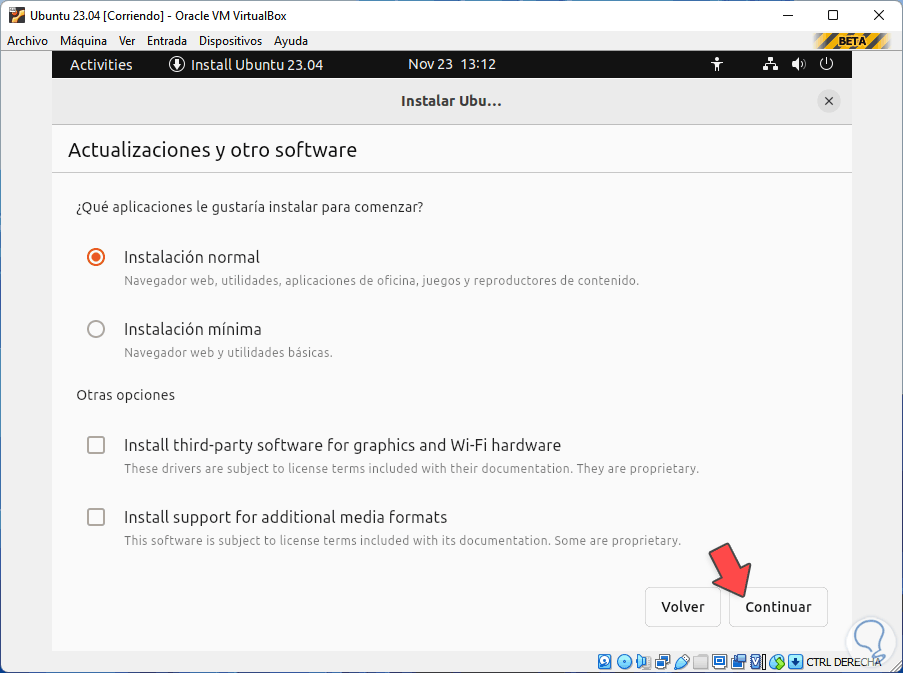903x673 pixels.
Task: Enable third-party software for graphics and Wi-Fi
Action: 96,445
